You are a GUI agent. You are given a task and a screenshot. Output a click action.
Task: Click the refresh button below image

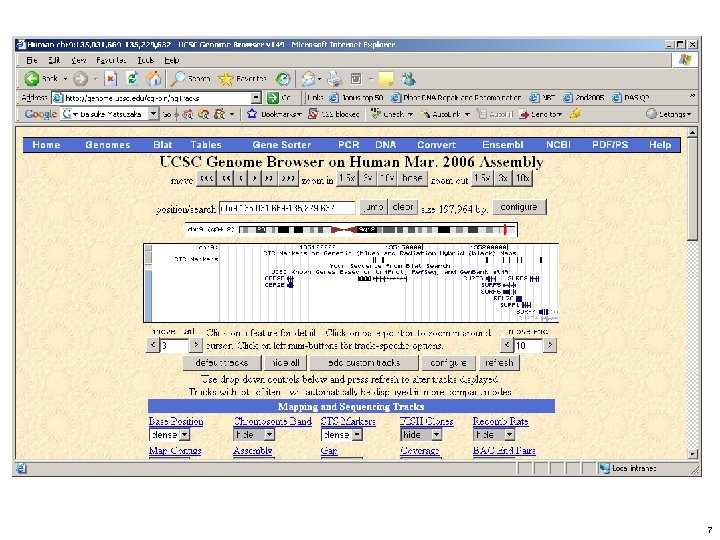[499, 363]
